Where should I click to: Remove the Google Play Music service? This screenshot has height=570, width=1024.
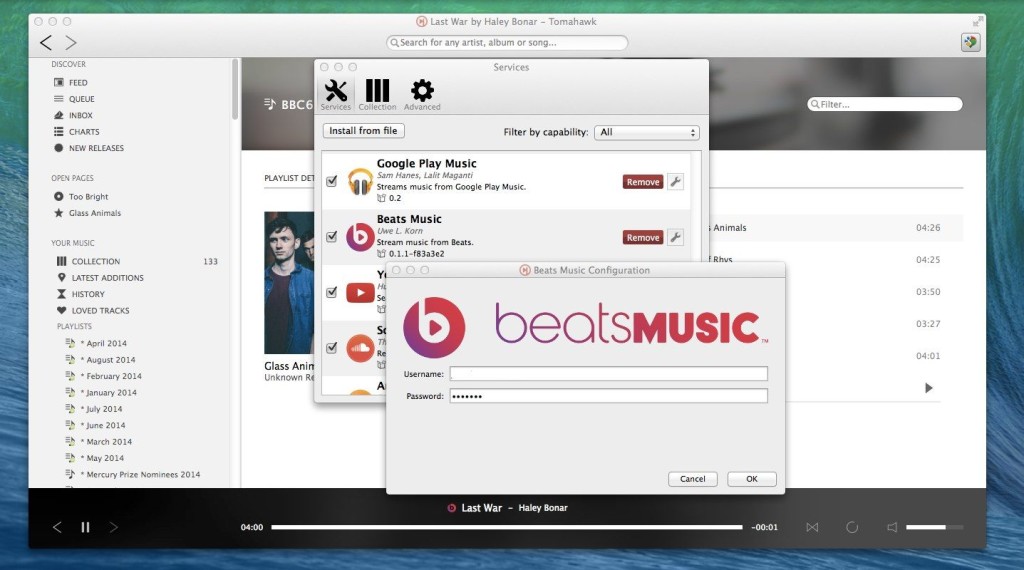point(643,182)
